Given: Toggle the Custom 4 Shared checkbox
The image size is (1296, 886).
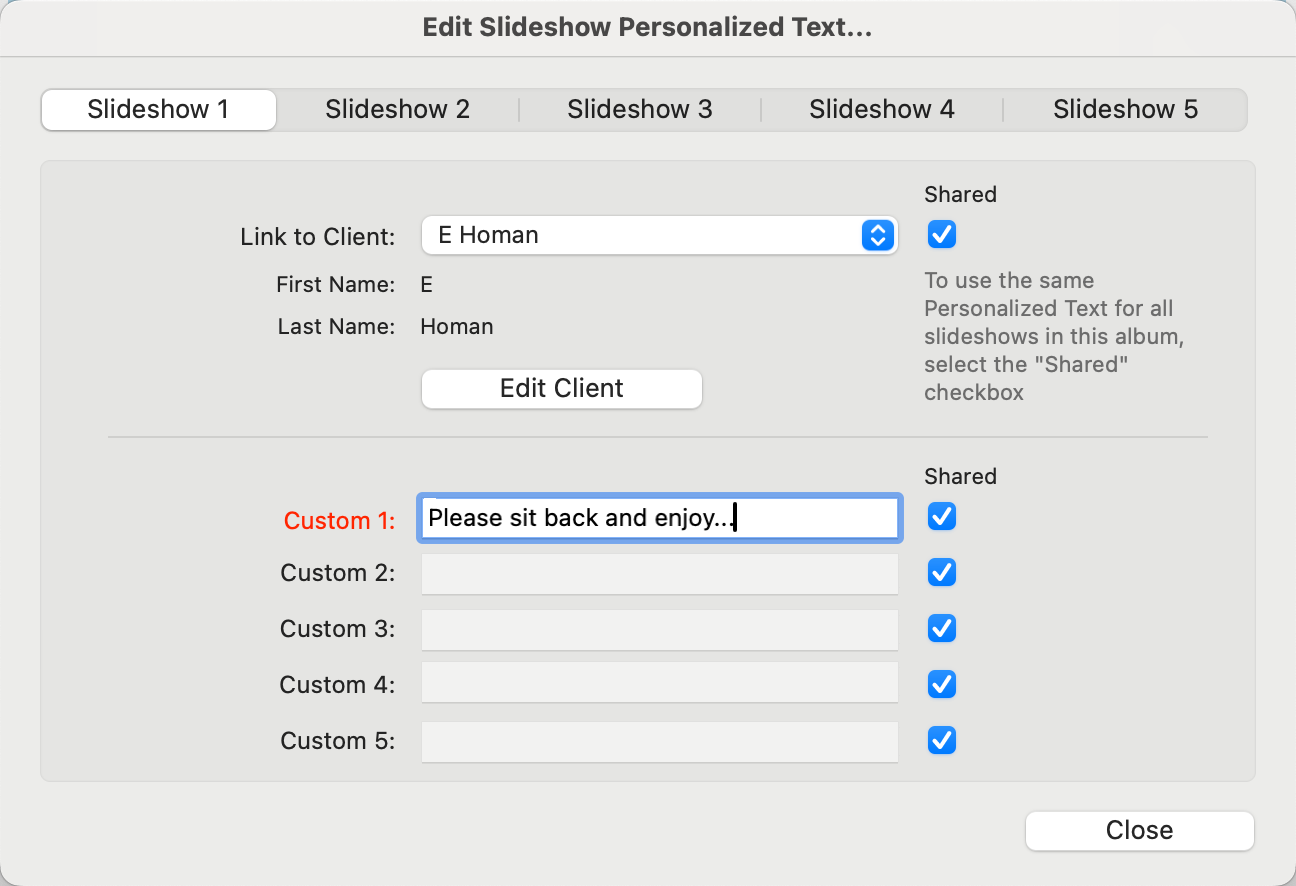Looking at the screenshot, I should pos(942,684).
